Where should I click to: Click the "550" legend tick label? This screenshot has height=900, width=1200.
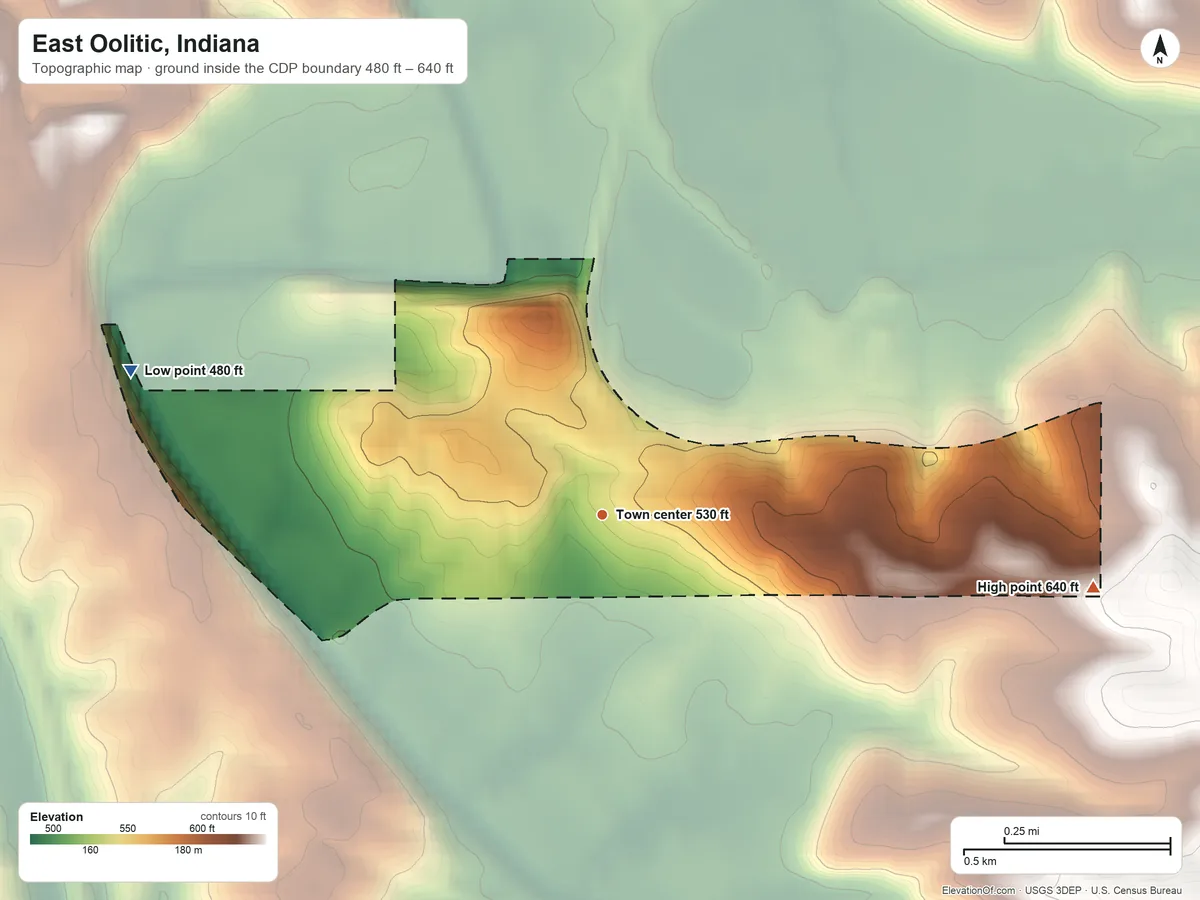(x=128, y=828)
